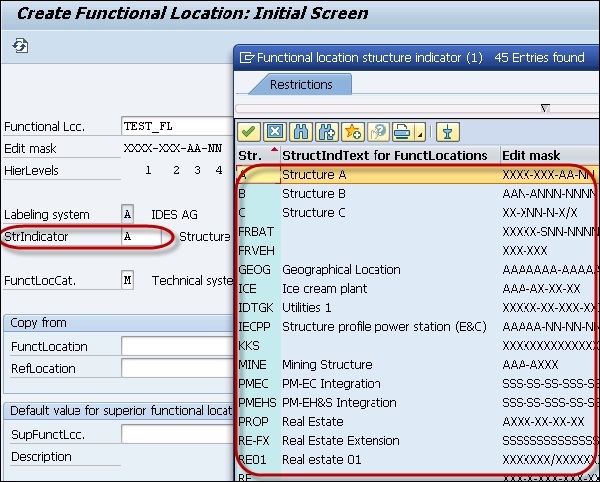Select the Structure B row

click(x=314, y=193)
